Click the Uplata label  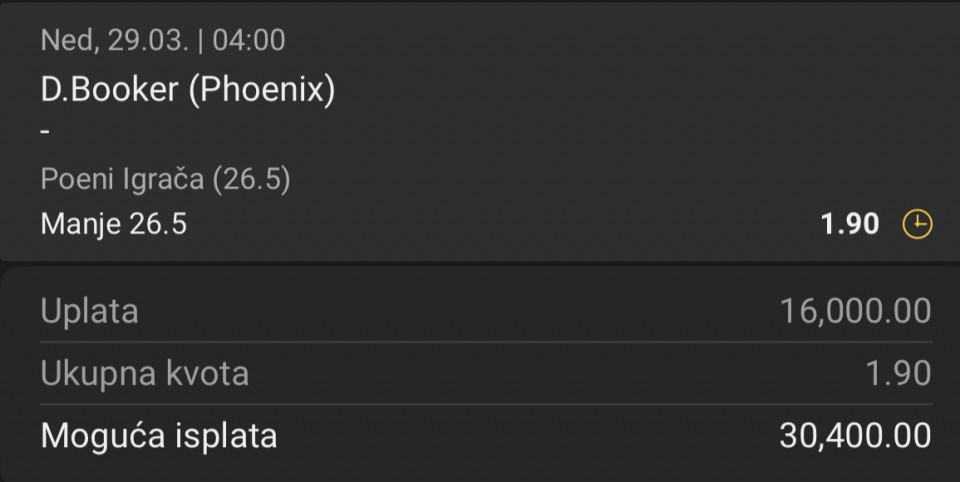[x=89, y=311]
